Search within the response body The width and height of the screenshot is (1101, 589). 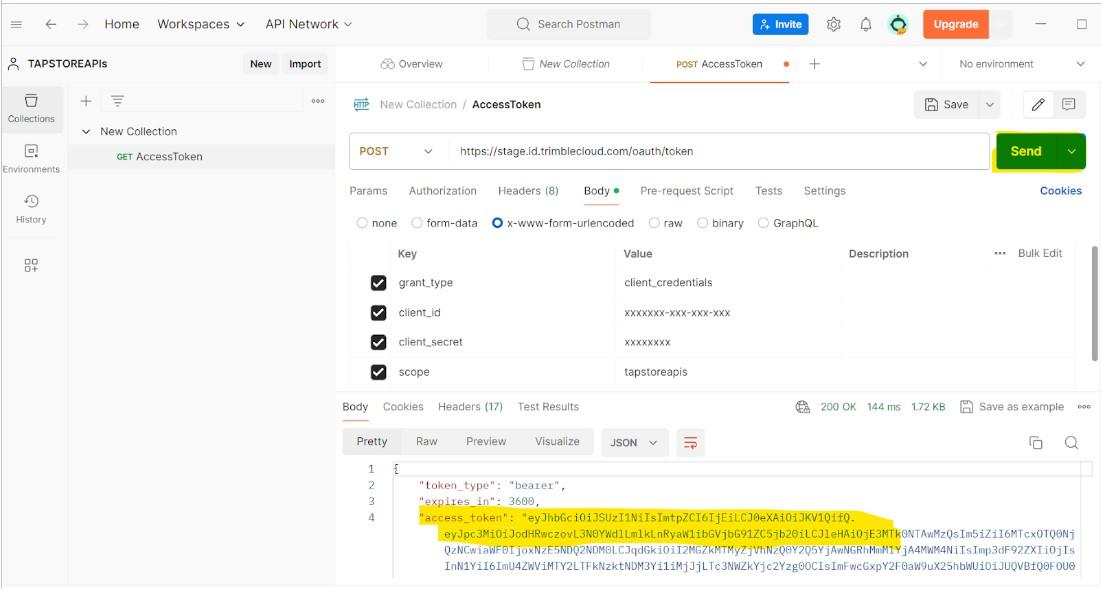pyautogui.click(x=1071, y=442)
